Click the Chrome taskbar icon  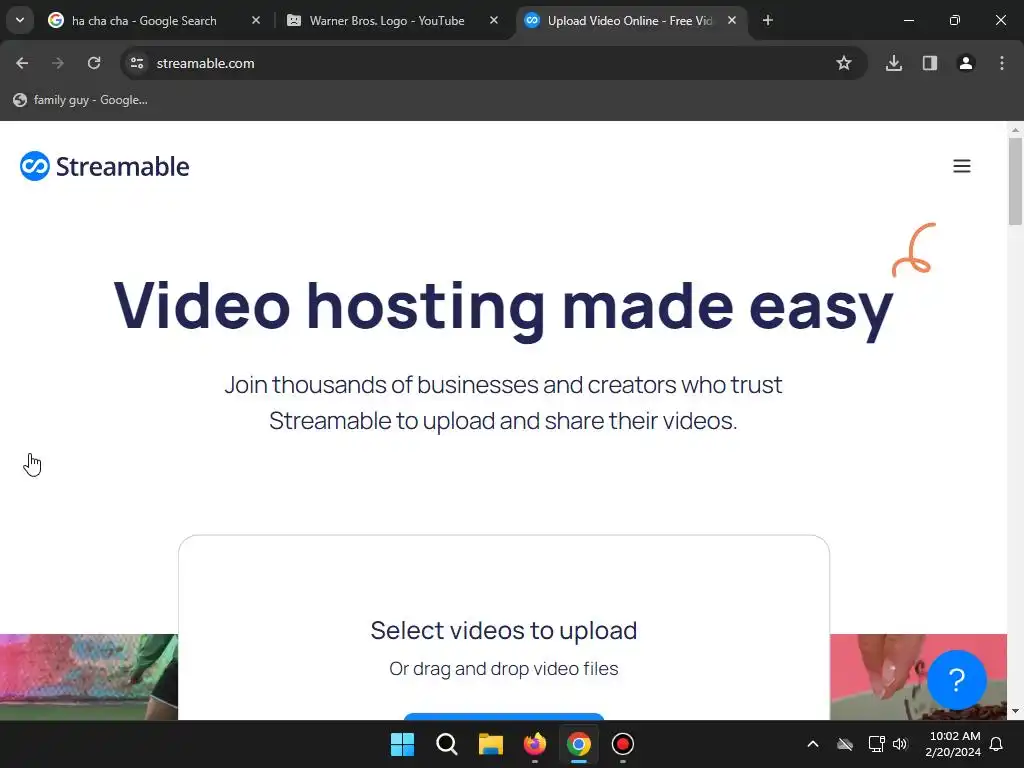(579, 744)
